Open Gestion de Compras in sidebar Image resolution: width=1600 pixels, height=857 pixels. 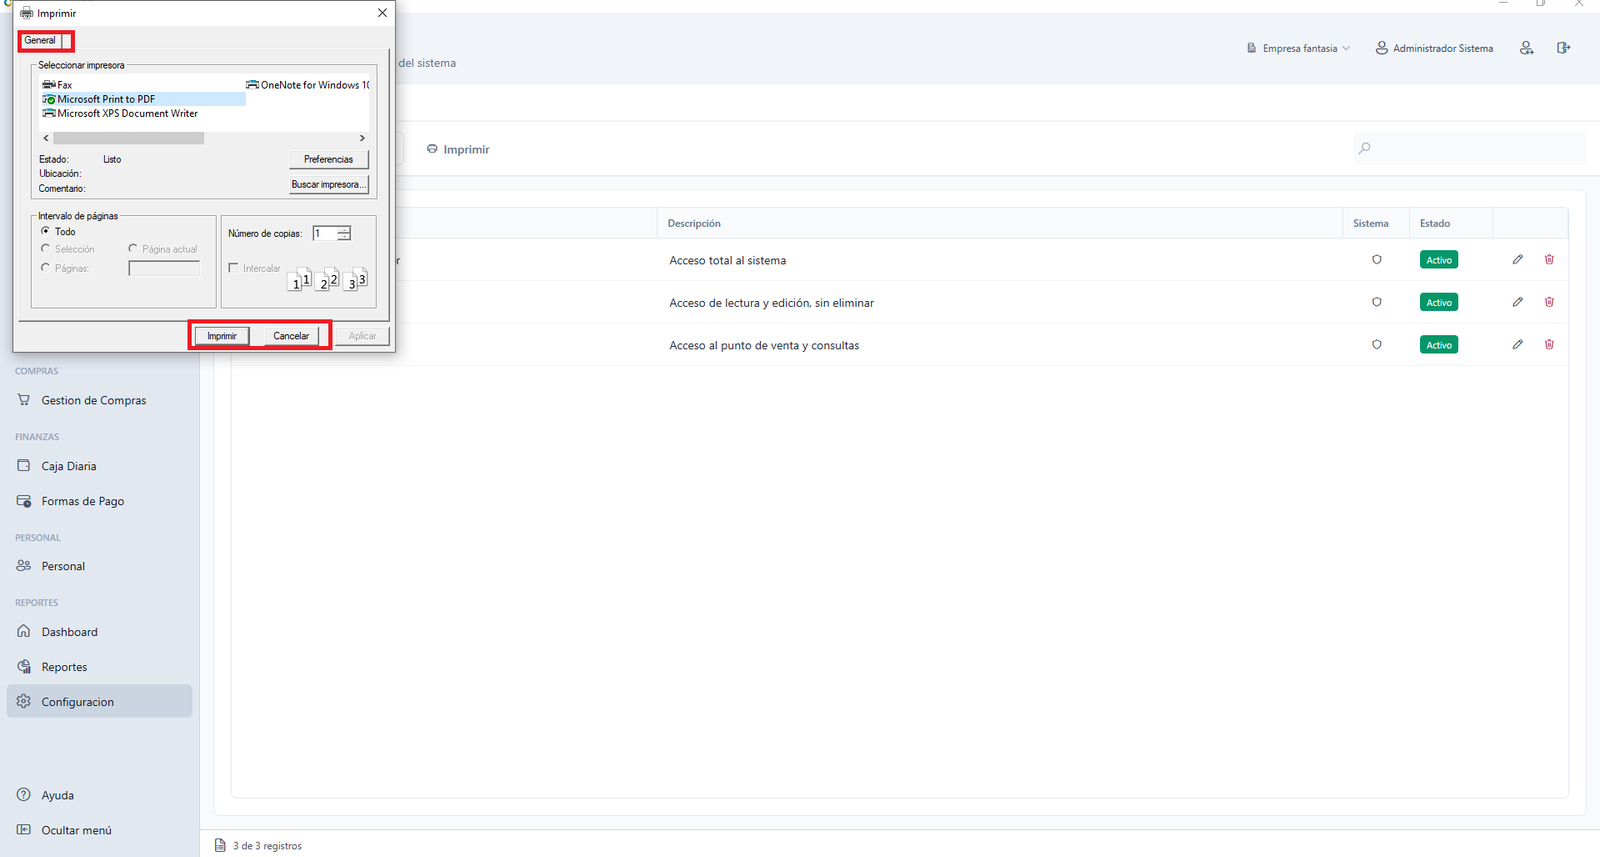click(x=93, y=400)
